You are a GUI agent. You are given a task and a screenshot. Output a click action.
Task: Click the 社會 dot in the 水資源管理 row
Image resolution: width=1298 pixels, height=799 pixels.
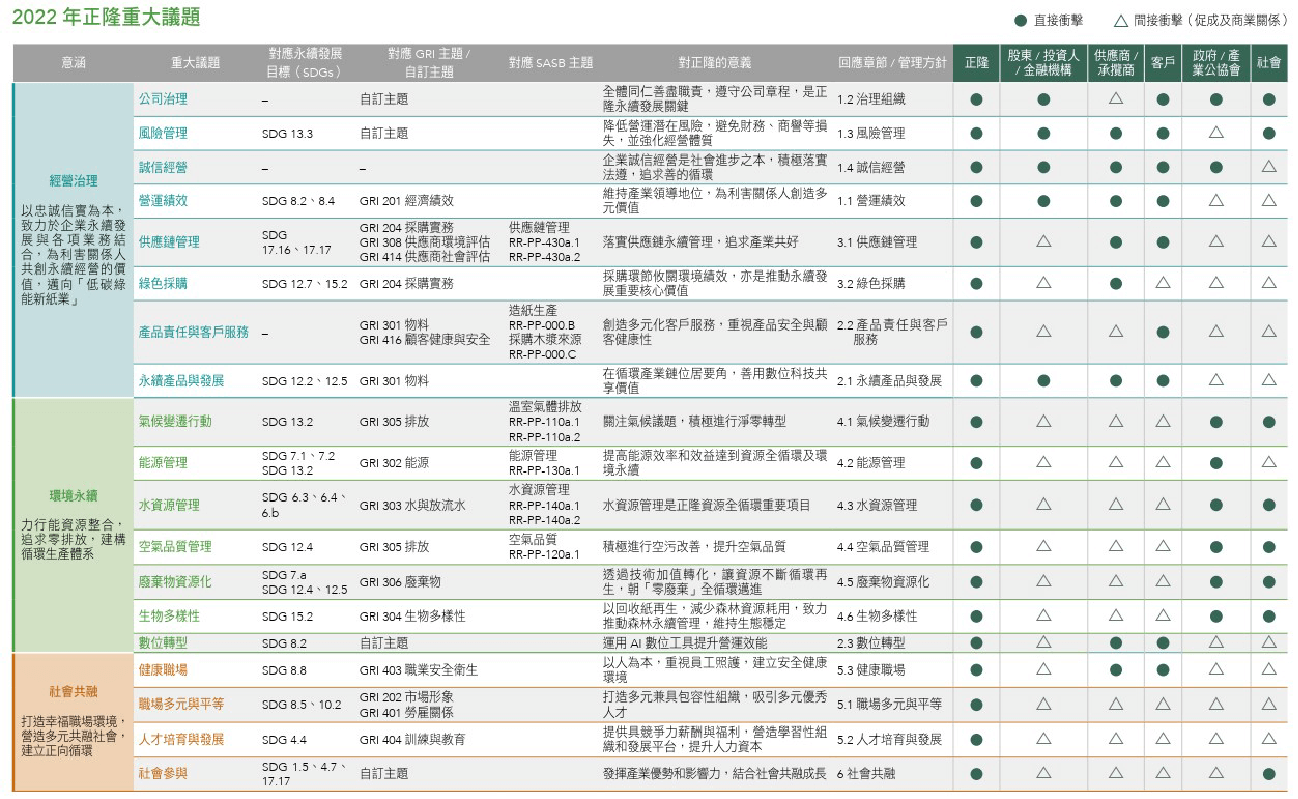tap(1269, 505)
